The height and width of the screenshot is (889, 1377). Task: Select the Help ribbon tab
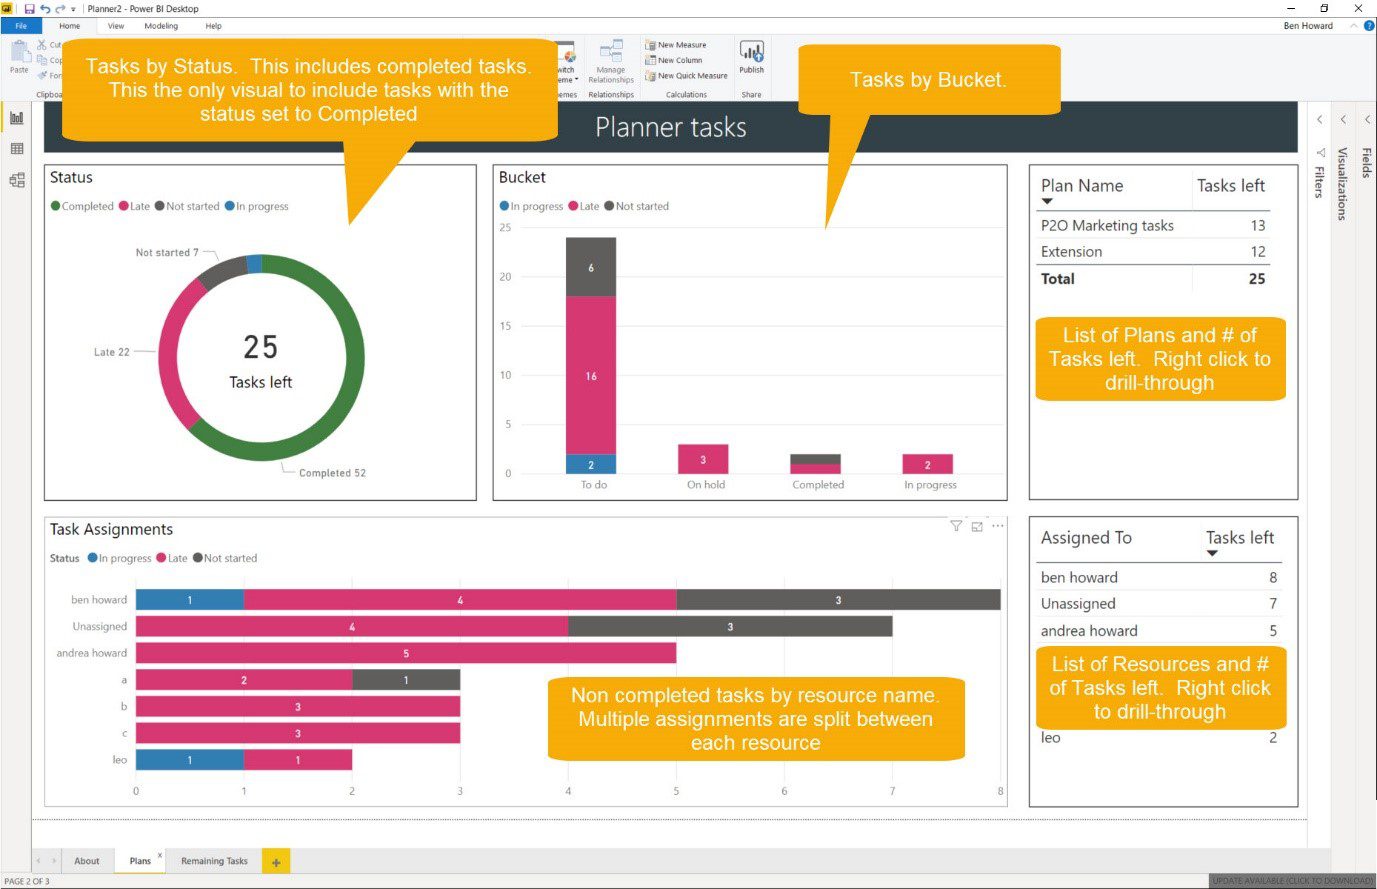(x=213, y=26)
